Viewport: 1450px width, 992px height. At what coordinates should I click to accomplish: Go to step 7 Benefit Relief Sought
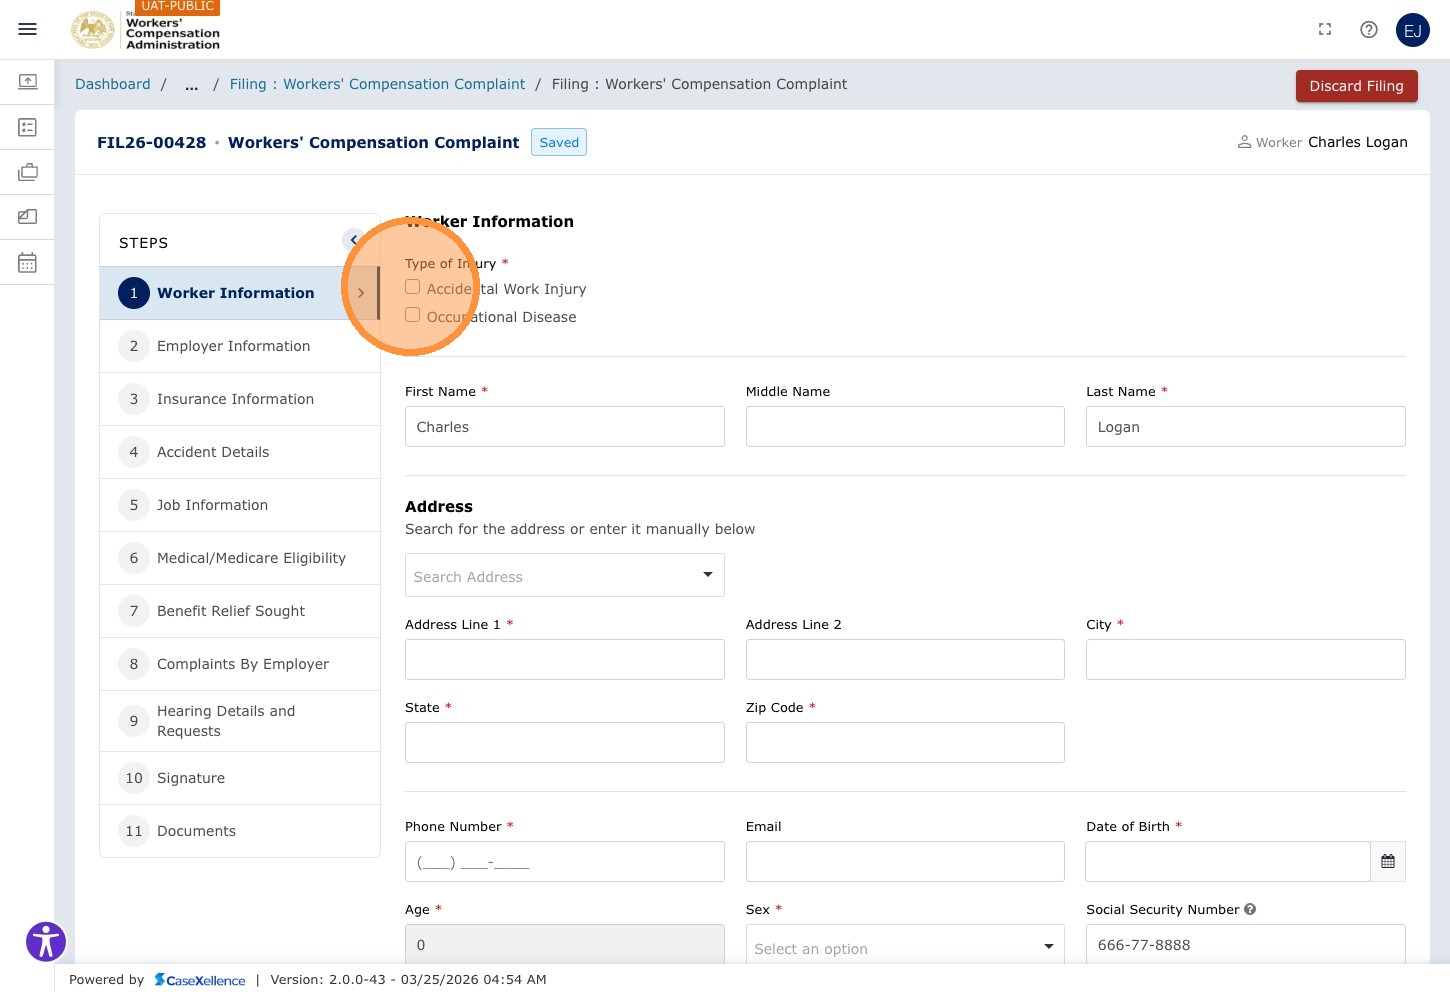tap(240, 611)
